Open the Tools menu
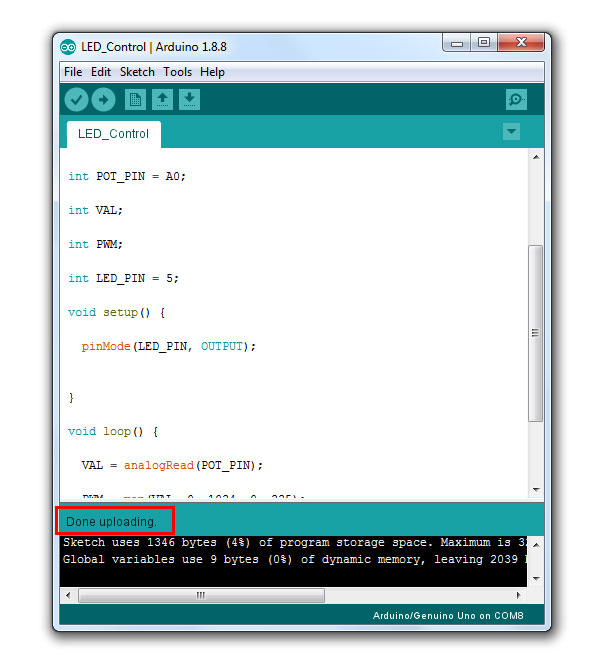 (178, 72)
